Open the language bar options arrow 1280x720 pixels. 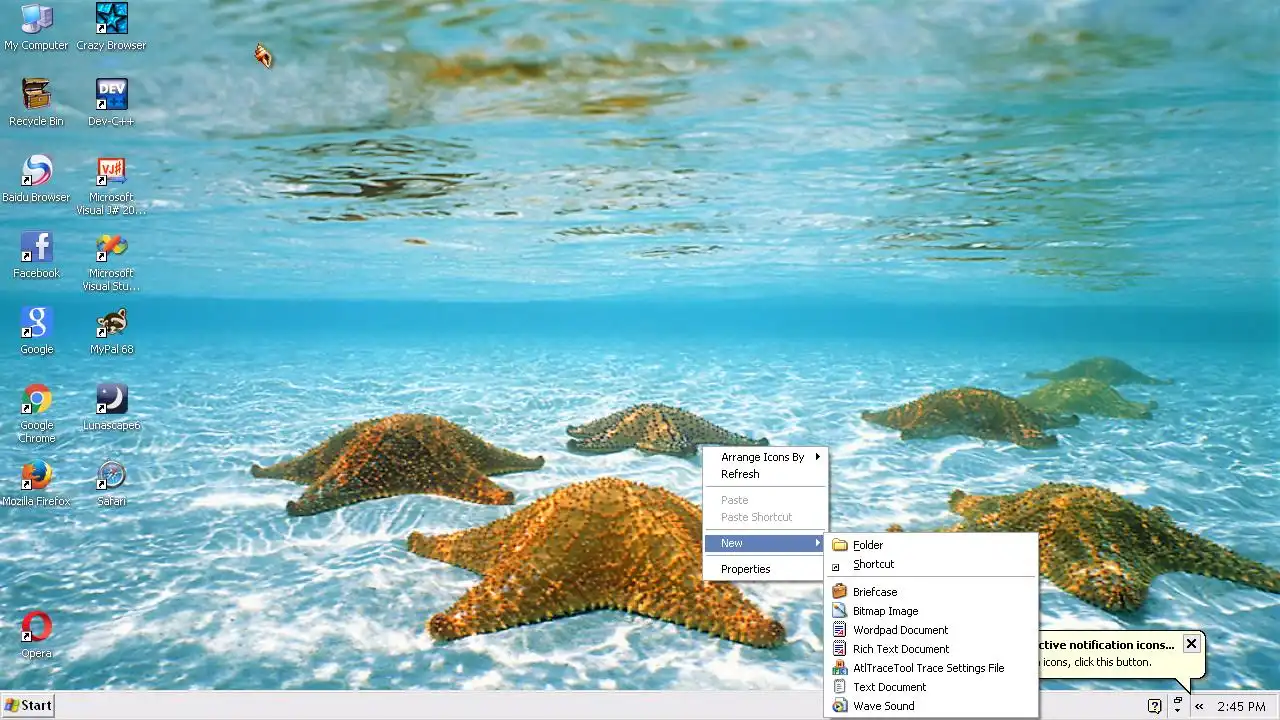pyautogui.click(x=1178, y=709)
